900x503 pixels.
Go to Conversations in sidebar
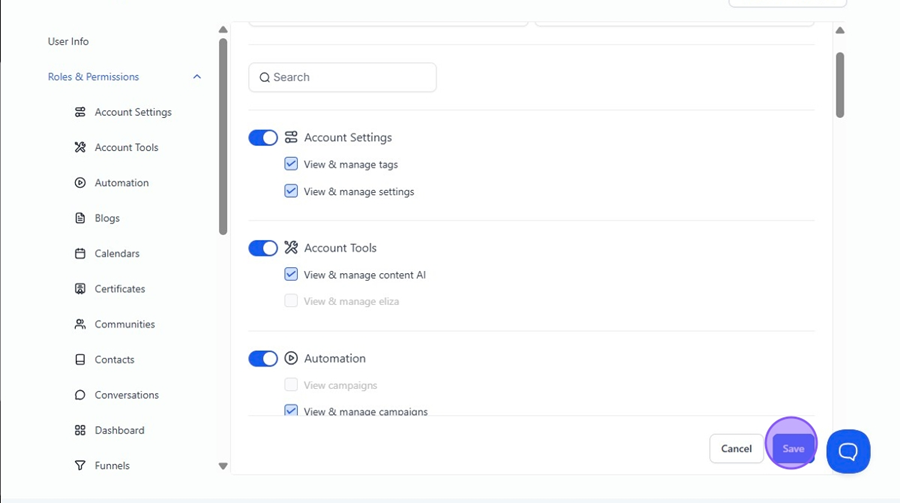point(126,395)
